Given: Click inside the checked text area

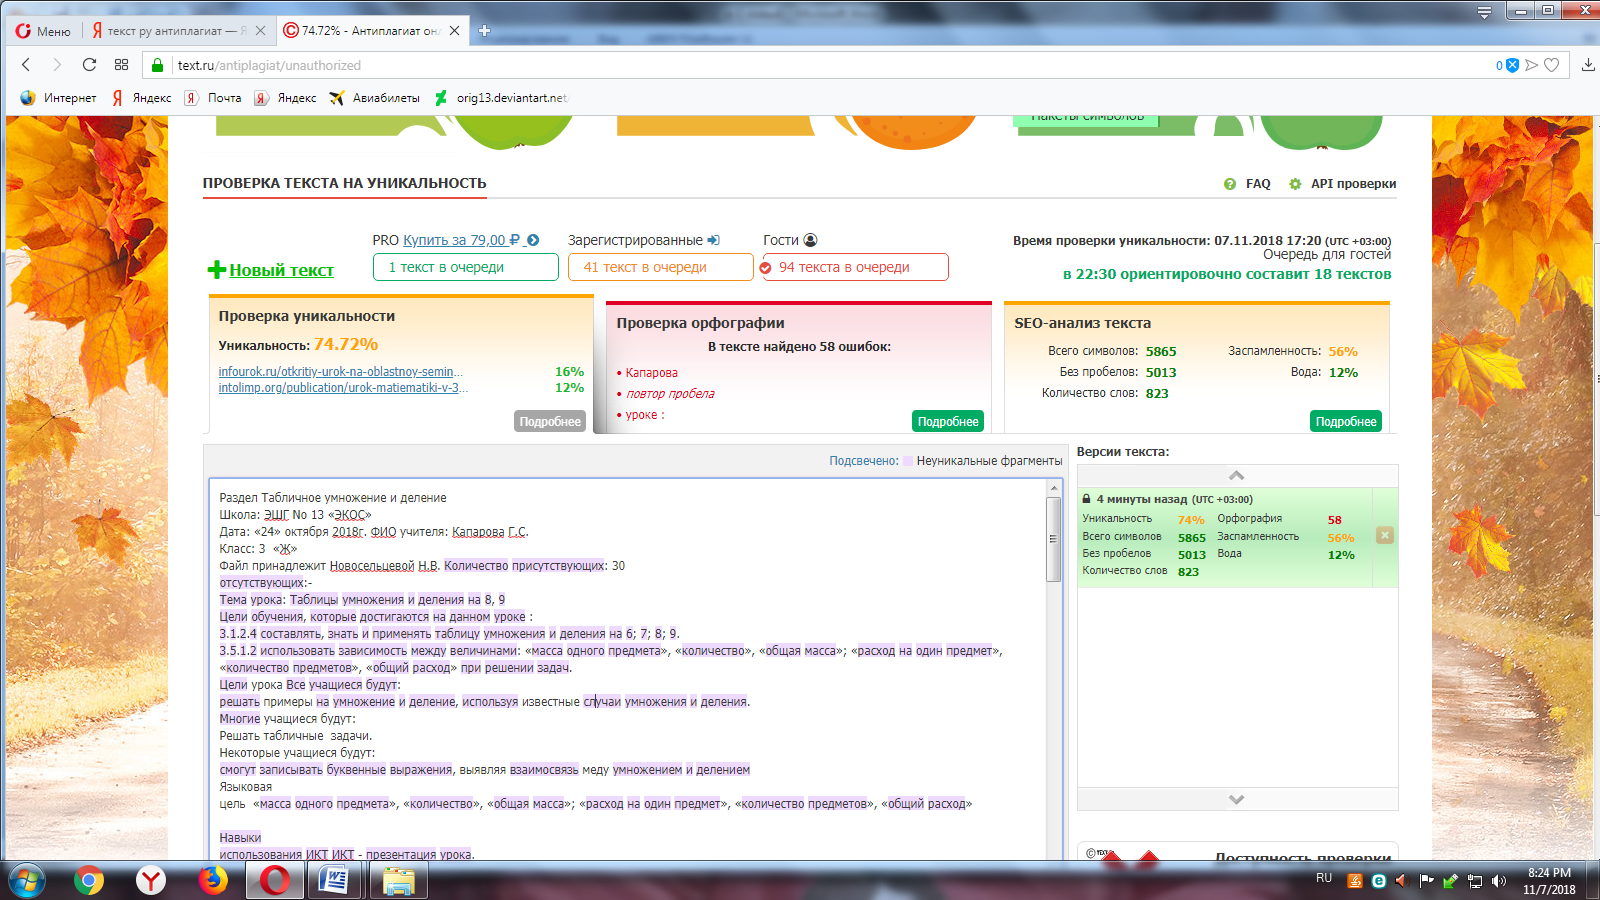Looking at the screenshot, I should 628,670.
